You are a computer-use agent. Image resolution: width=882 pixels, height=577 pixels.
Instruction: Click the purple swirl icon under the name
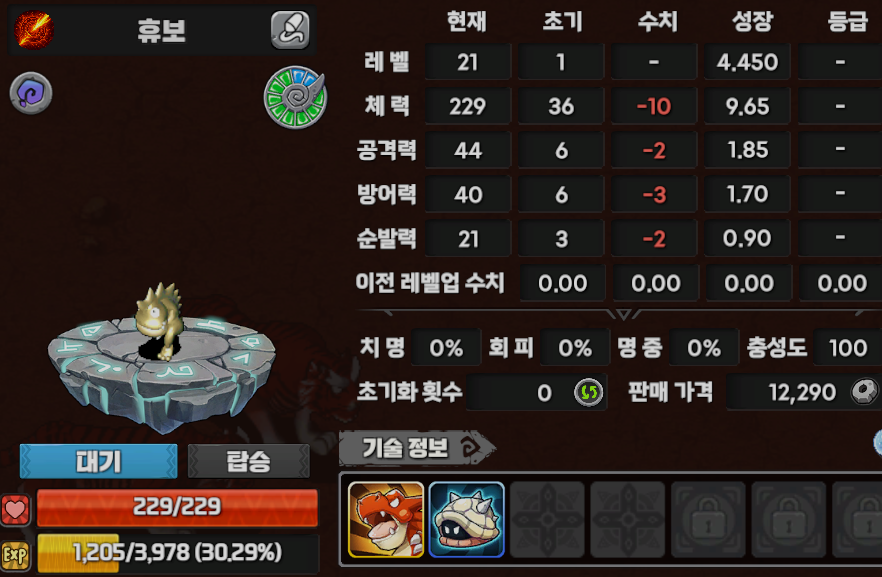31,93
